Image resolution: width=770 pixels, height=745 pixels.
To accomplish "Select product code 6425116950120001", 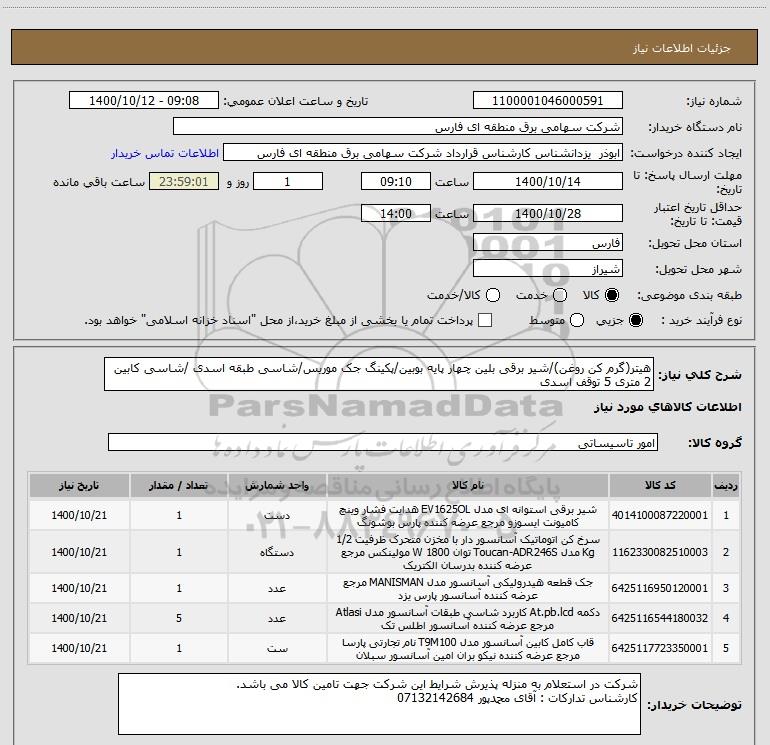I will 660,588.
